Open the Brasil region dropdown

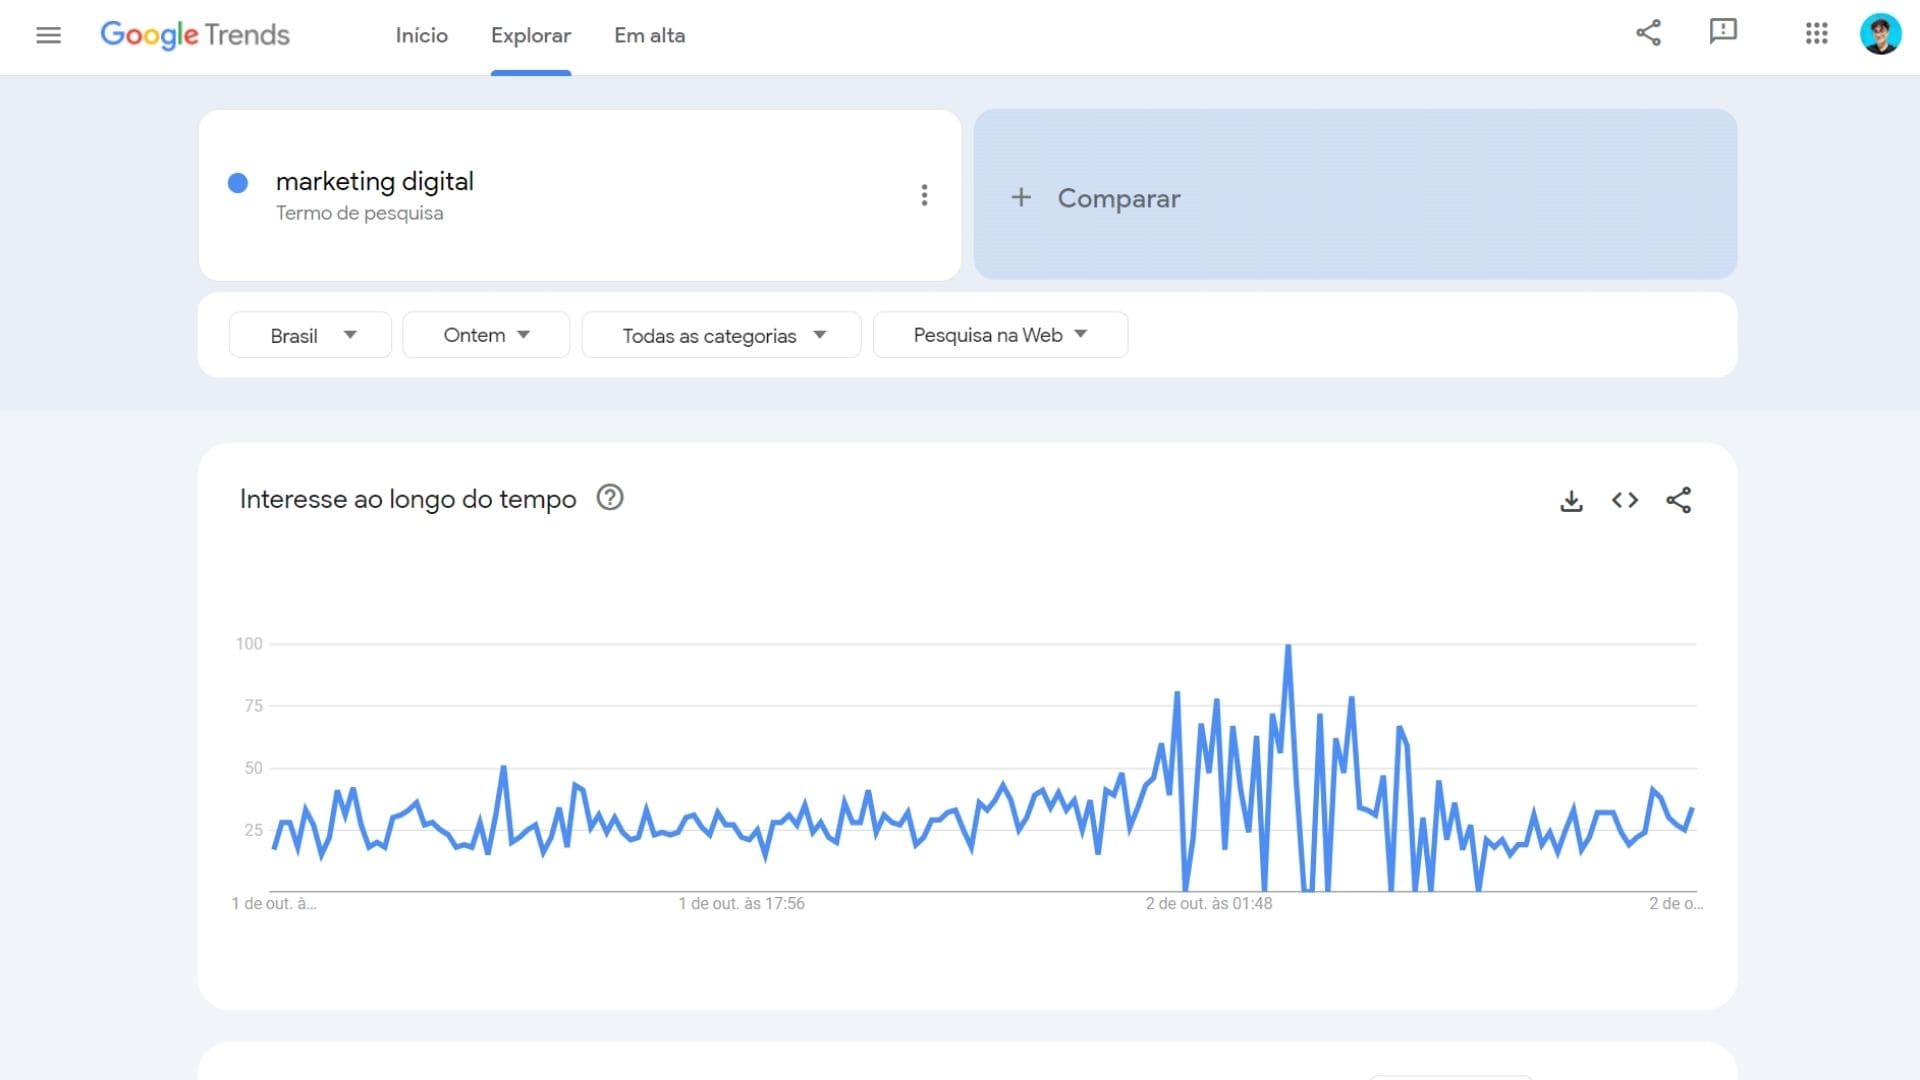click(x=309, y=335)
